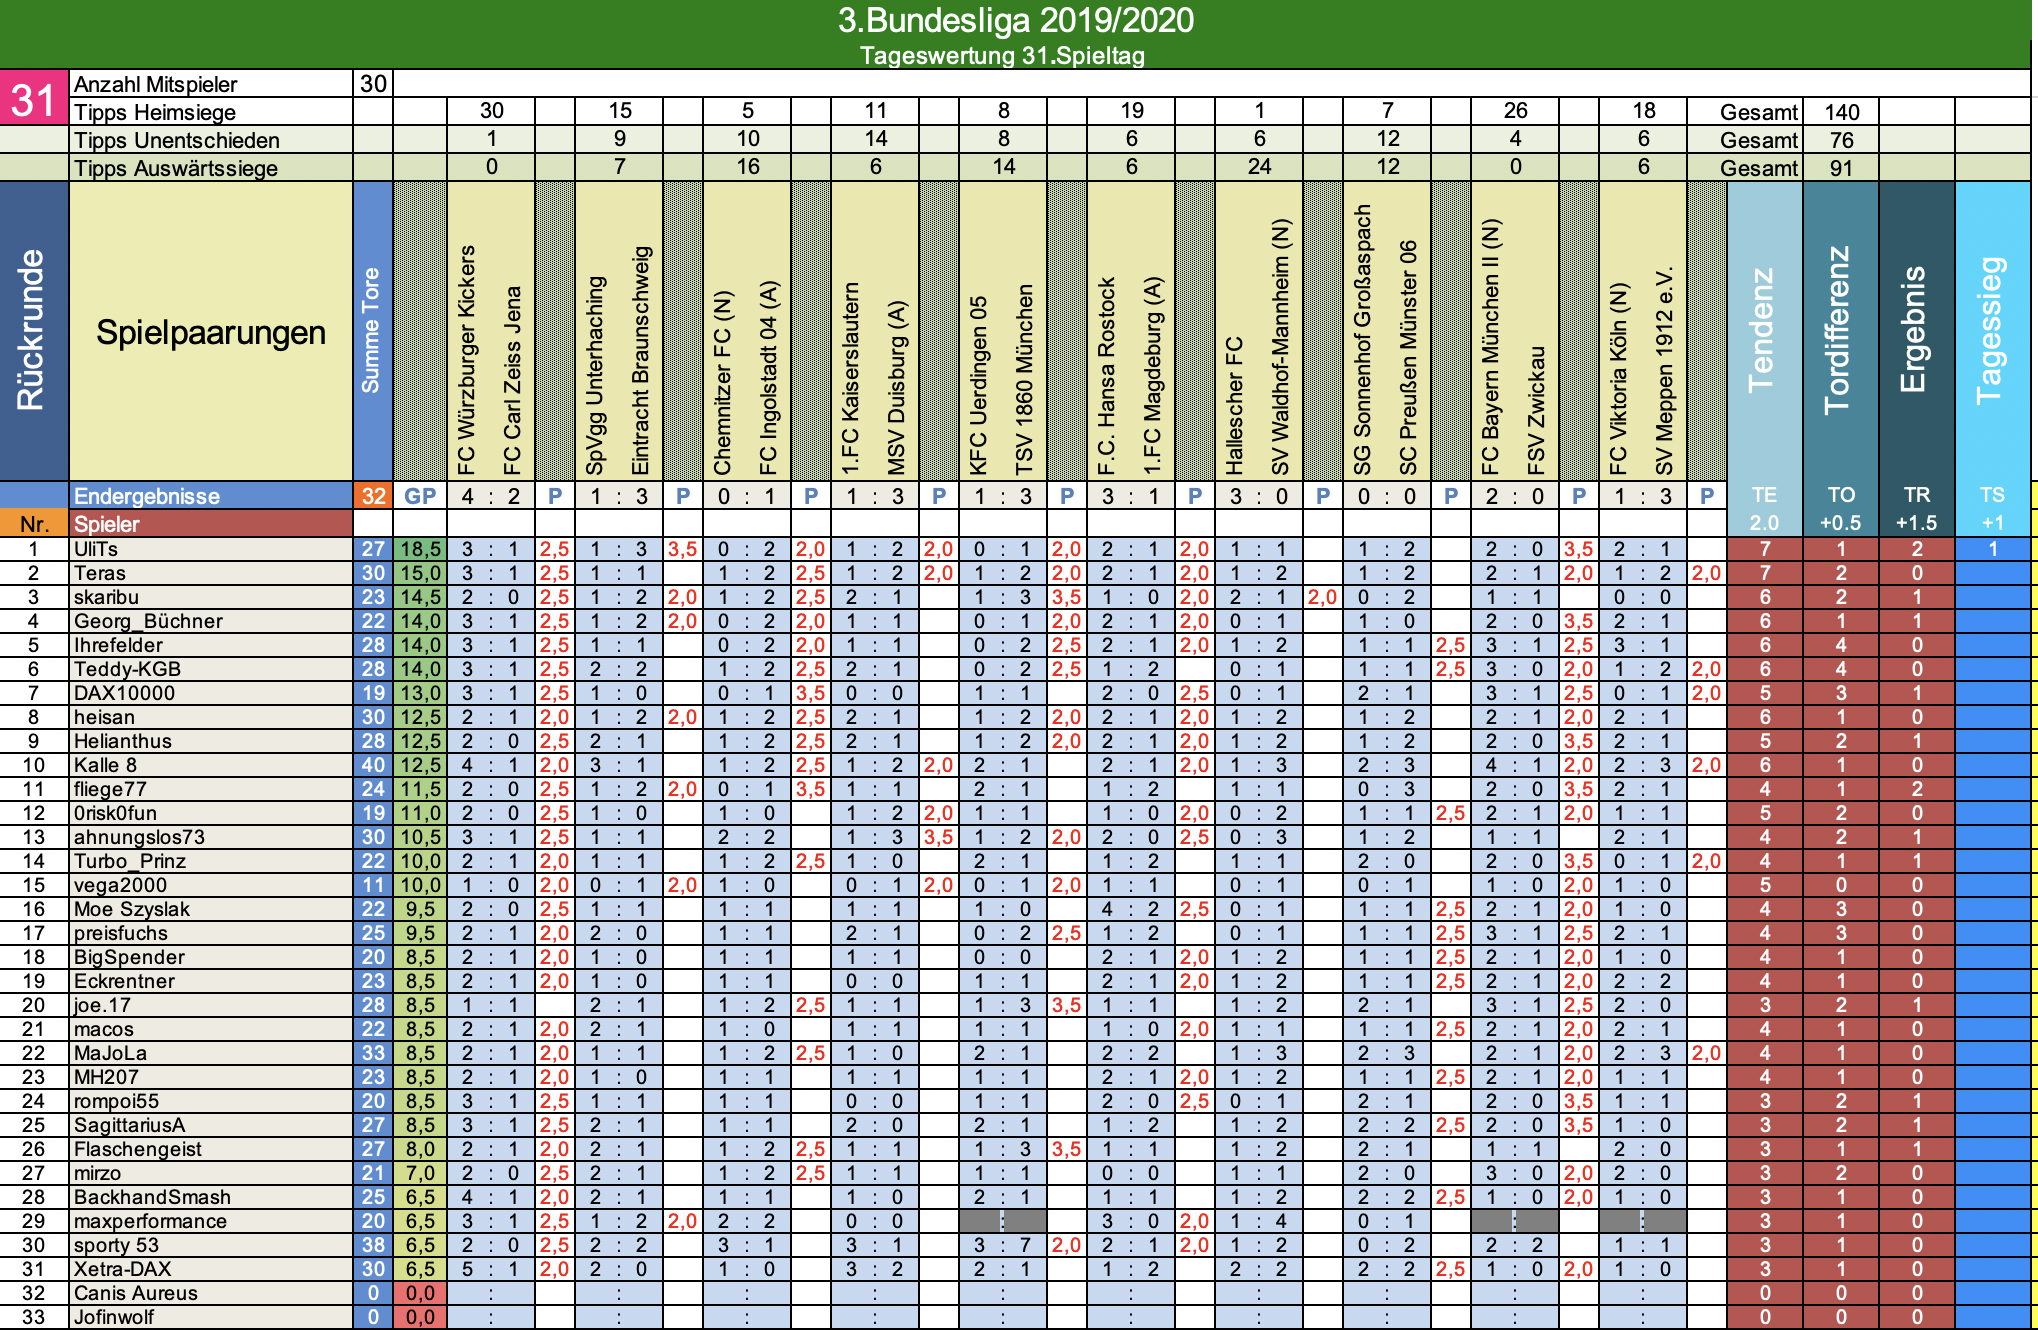Click player name 'skaribu'
This screenshot has height=1330, width=2038.
106,597
